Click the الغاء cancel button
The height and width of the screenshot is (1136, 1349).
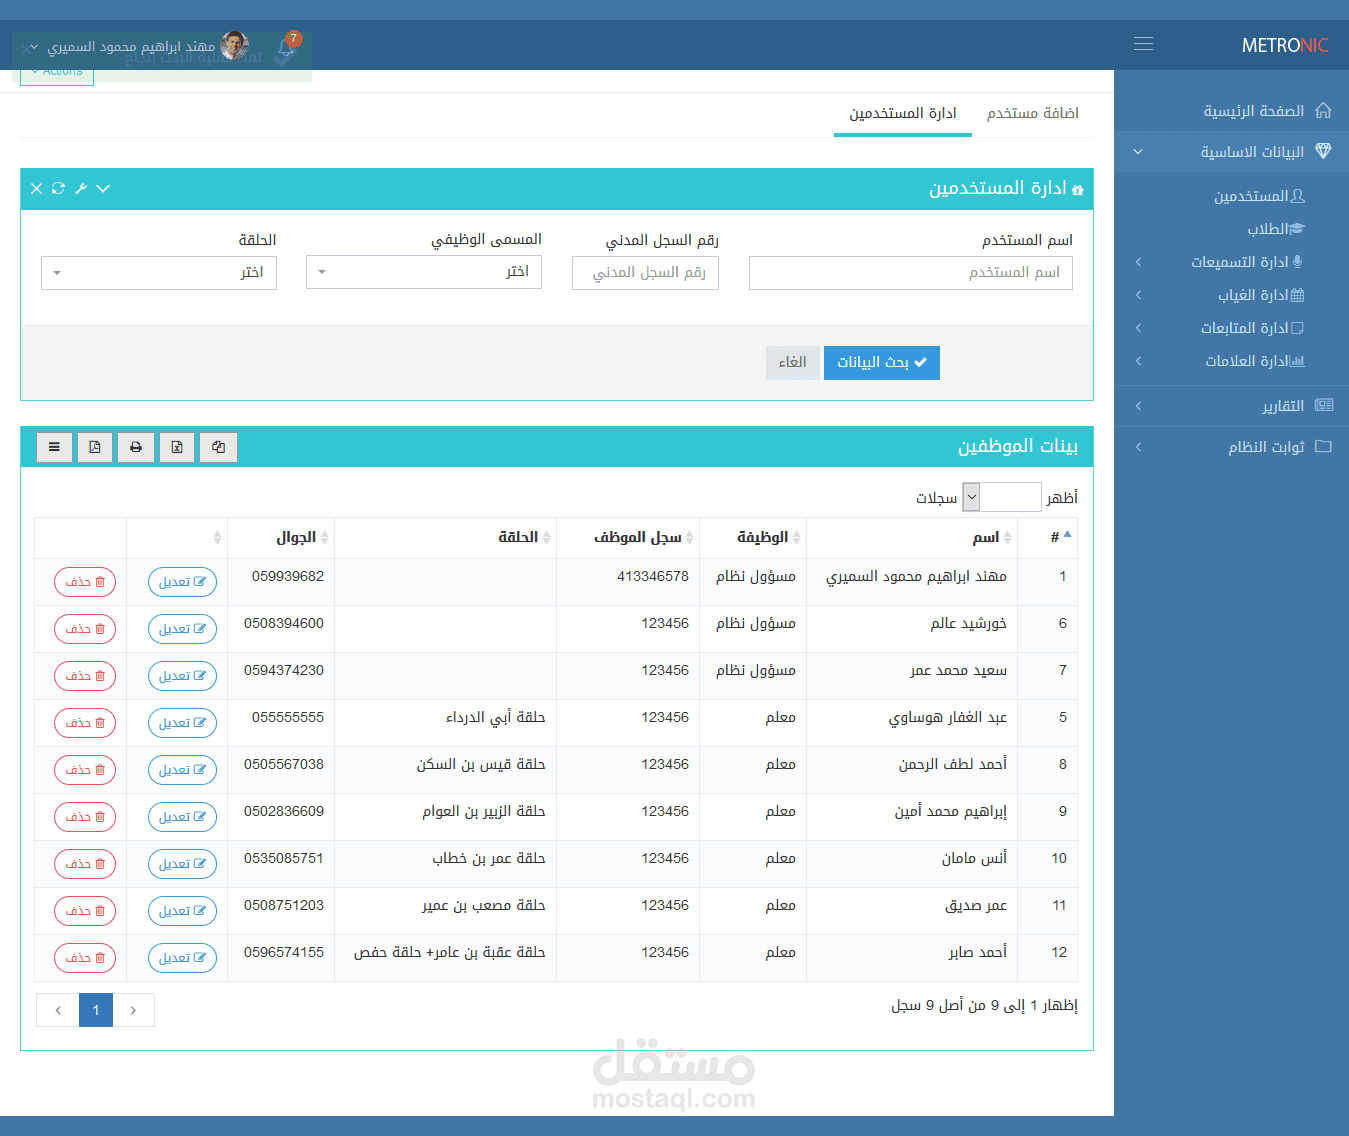pos(793,362)
